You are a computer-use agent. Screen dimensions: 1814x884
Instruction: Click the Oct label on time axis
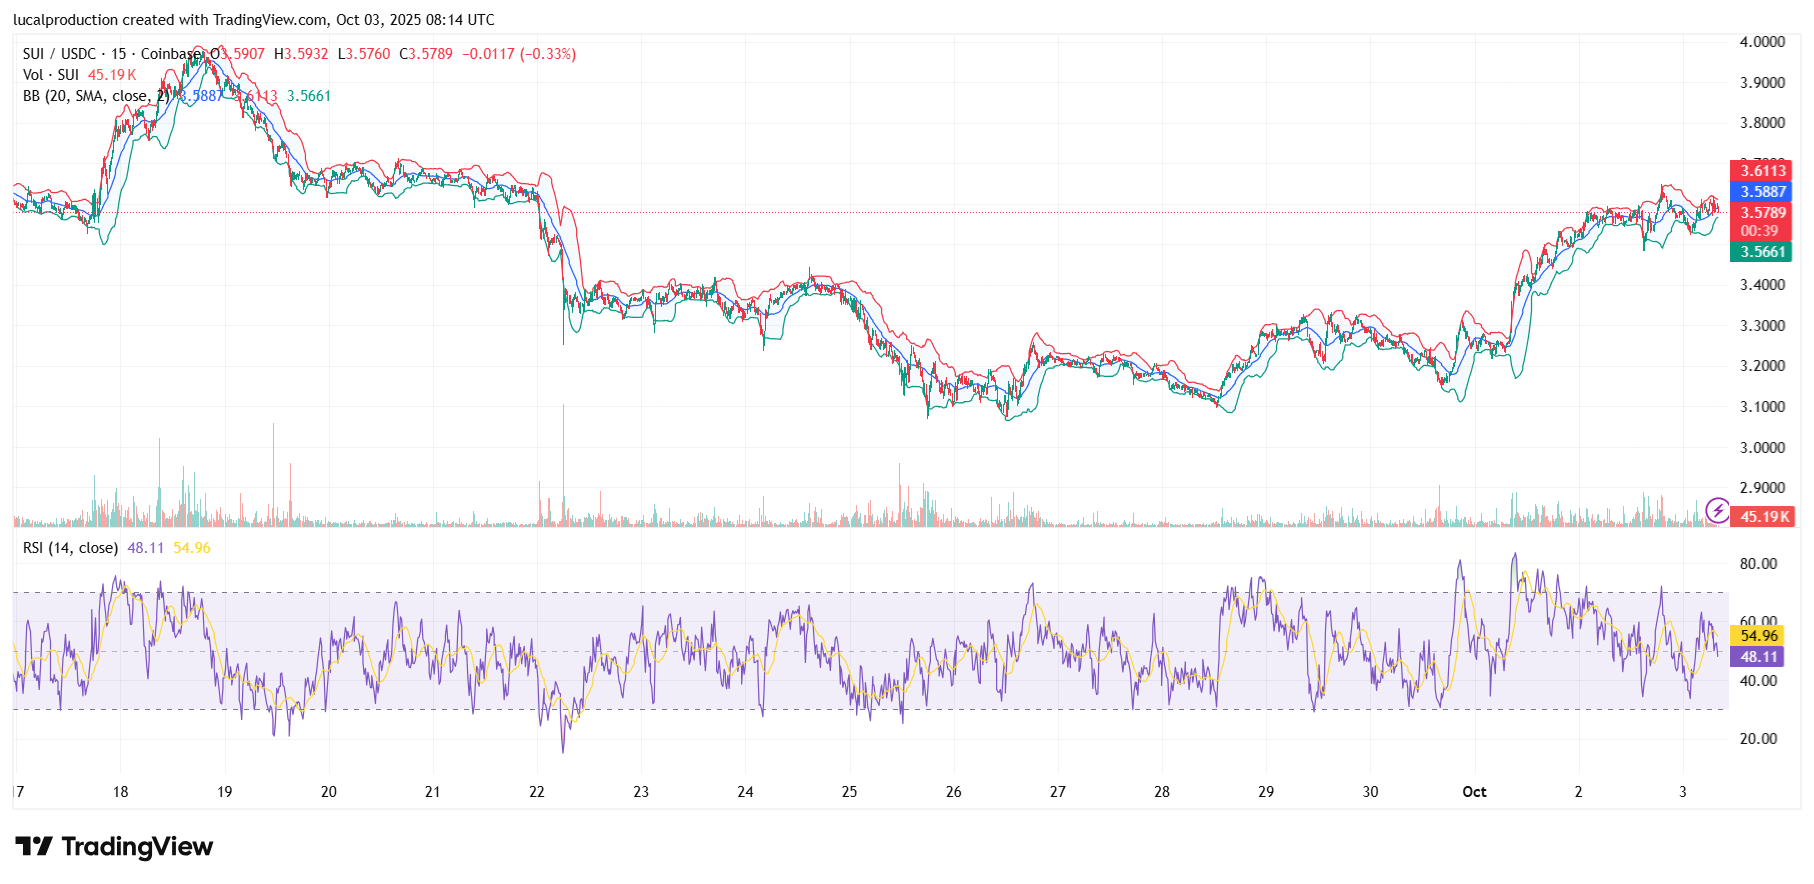tap(1474, 792)
